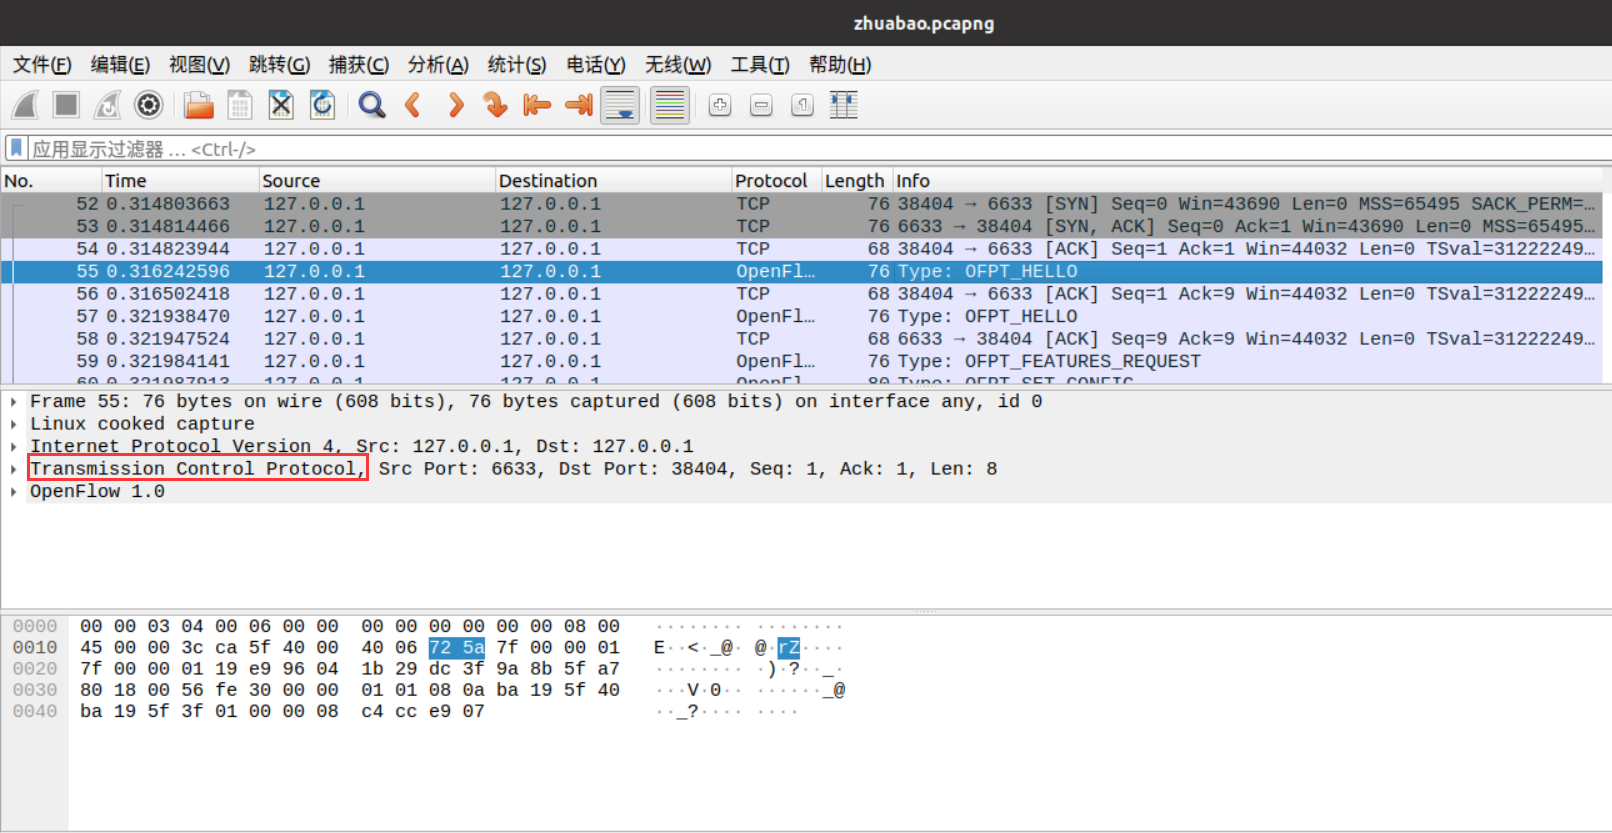Sort packets by the Time column

pos(180,181)
